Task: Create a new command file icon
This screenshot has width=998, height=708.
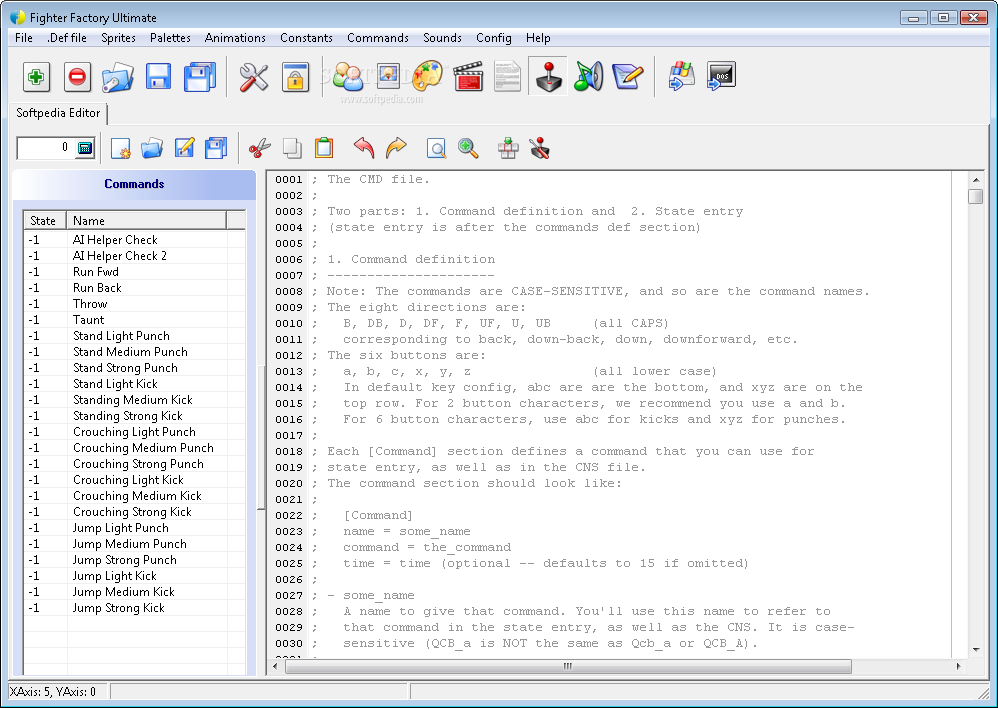Action: [x=120, y=148]
